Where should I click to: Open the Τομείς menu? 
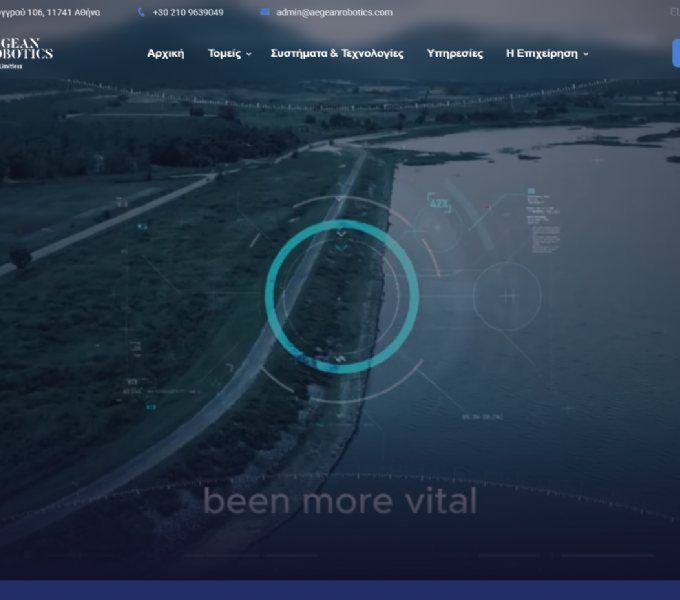pyautogui.click(x=224, y=53)
